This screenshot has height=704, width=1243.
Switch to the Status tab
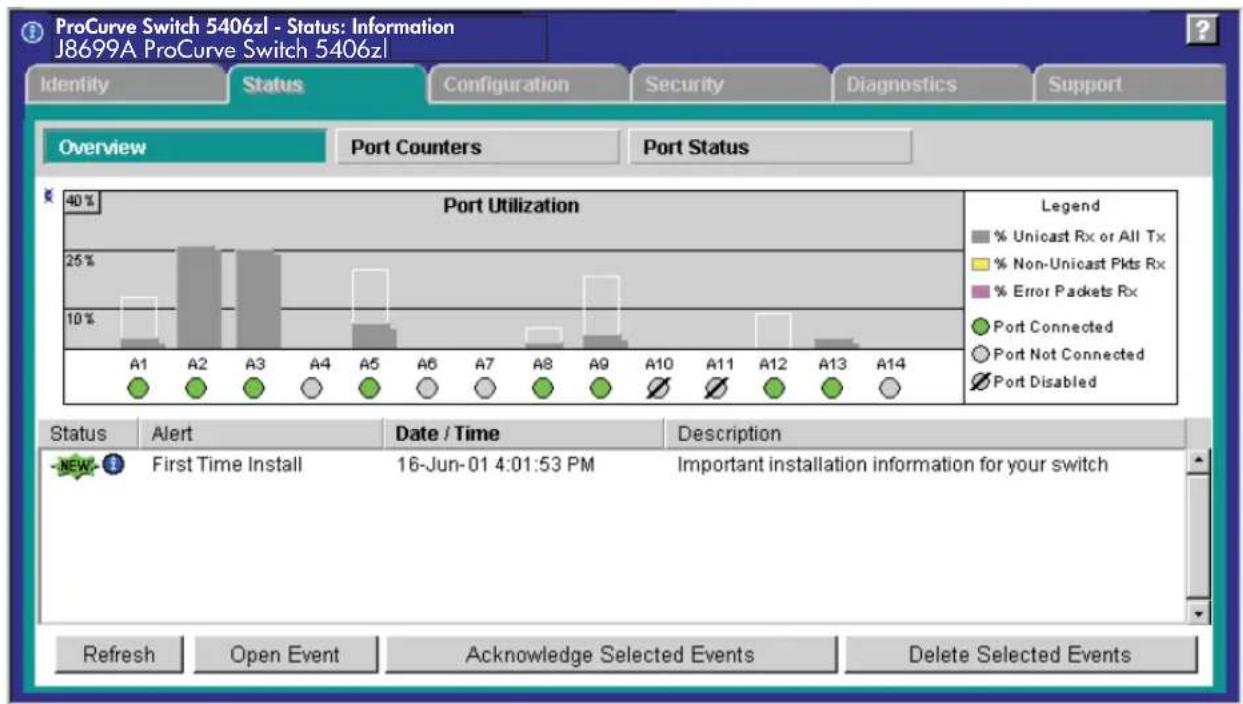tap(326, 85)
